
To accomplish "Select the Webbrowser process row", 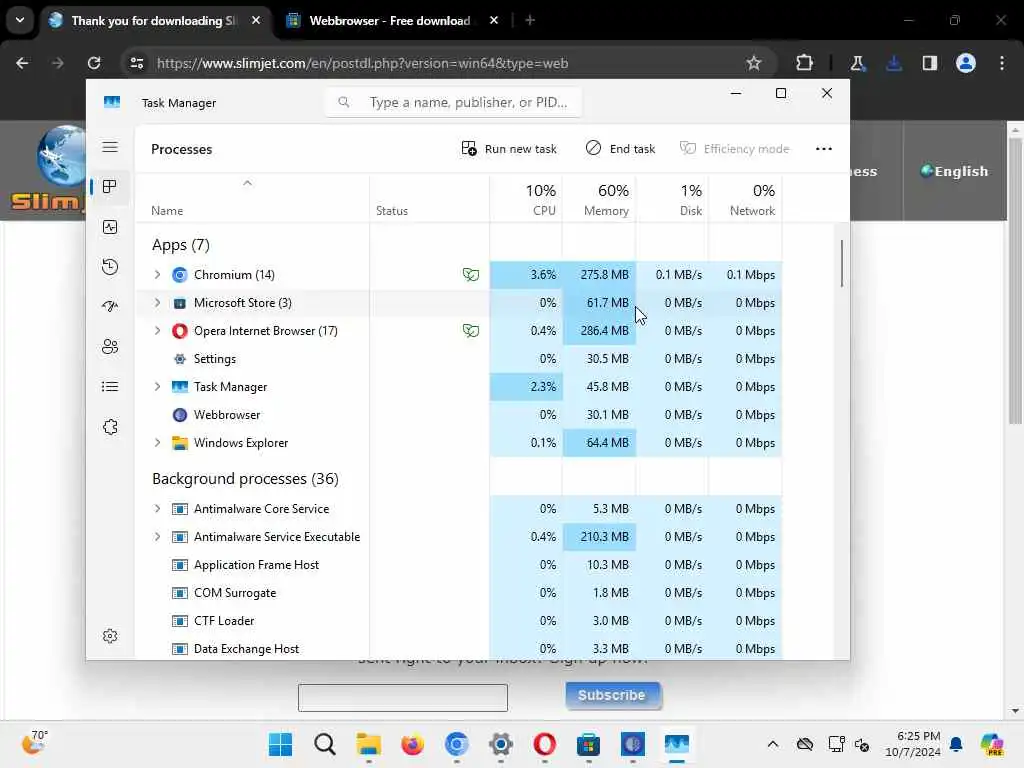I will [x=459, y=415].
